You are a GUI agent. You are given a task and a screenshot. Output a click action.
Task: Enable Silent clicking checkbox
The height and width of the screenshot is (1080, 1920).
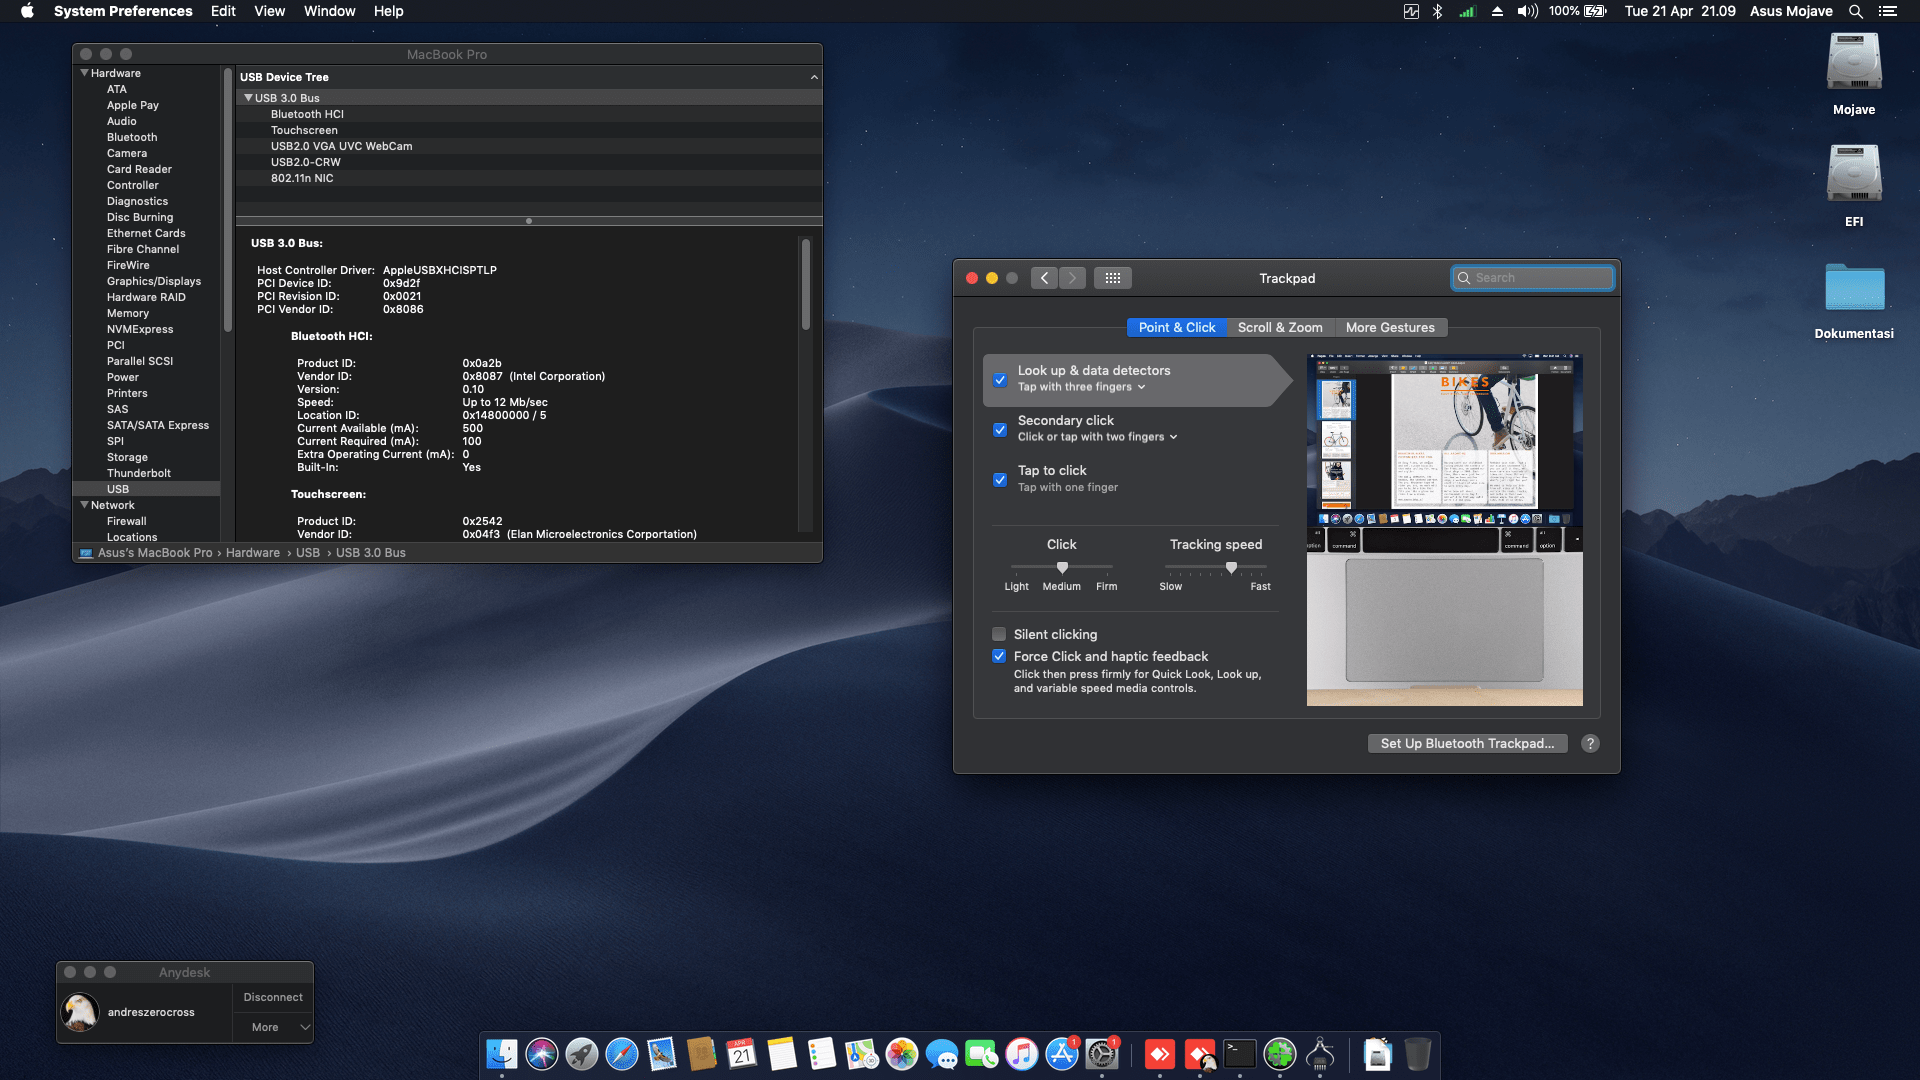click(998, 634)
